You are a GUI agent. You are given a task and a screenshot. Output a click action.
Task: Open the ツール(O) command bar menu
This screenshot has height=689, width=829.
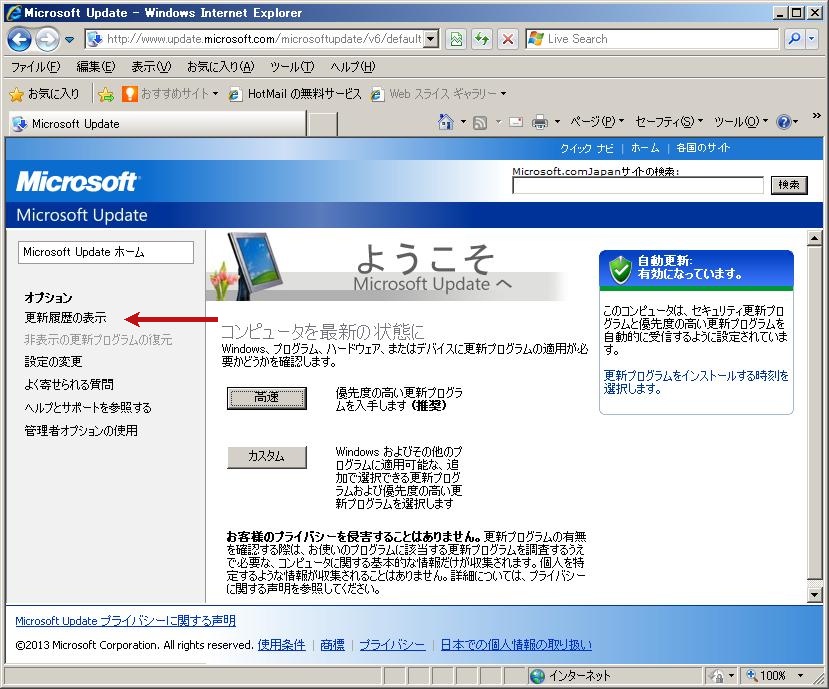[740, 122]
